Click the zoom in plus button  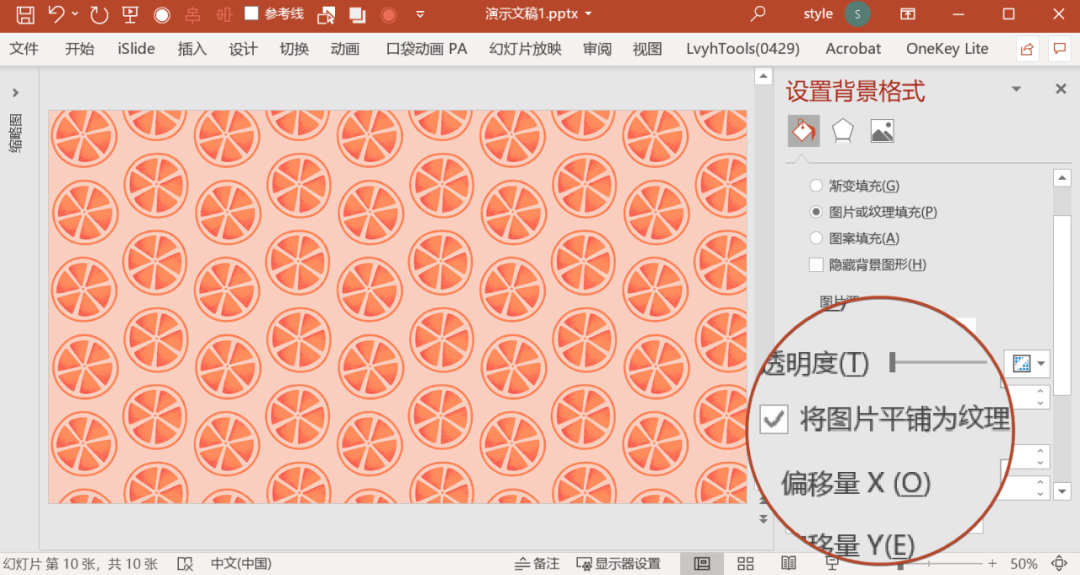click(x=992, y=564)
